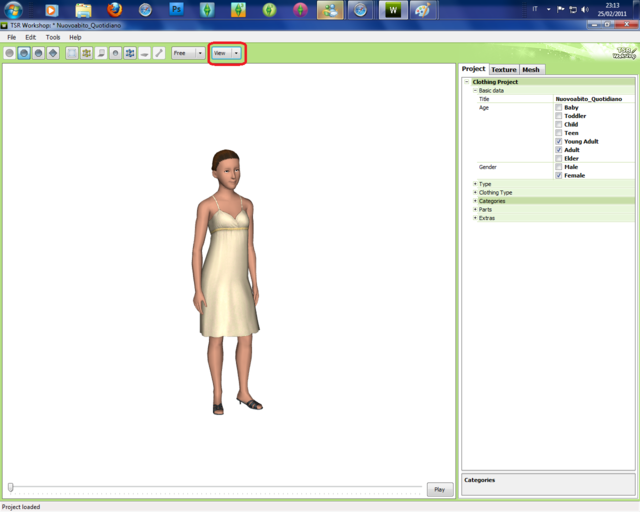Open the Free camera mode dropdown
The width and height of the screenshot is (640, 512).
(188, 53)
